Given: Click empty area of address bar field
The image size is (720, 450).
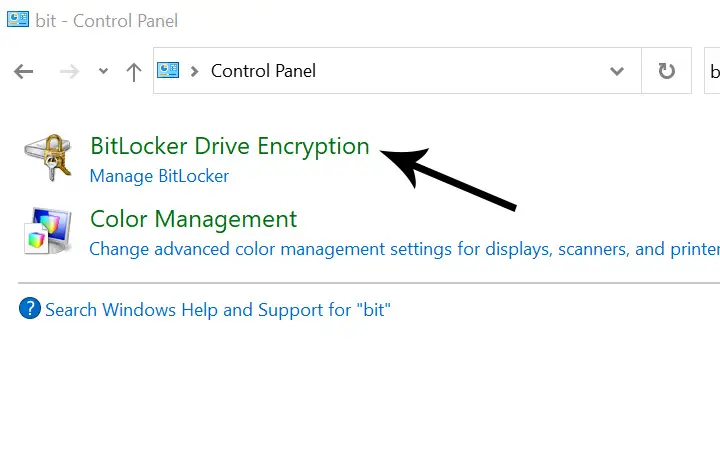Looking at the screenshot, I should [x=459, y=71].
